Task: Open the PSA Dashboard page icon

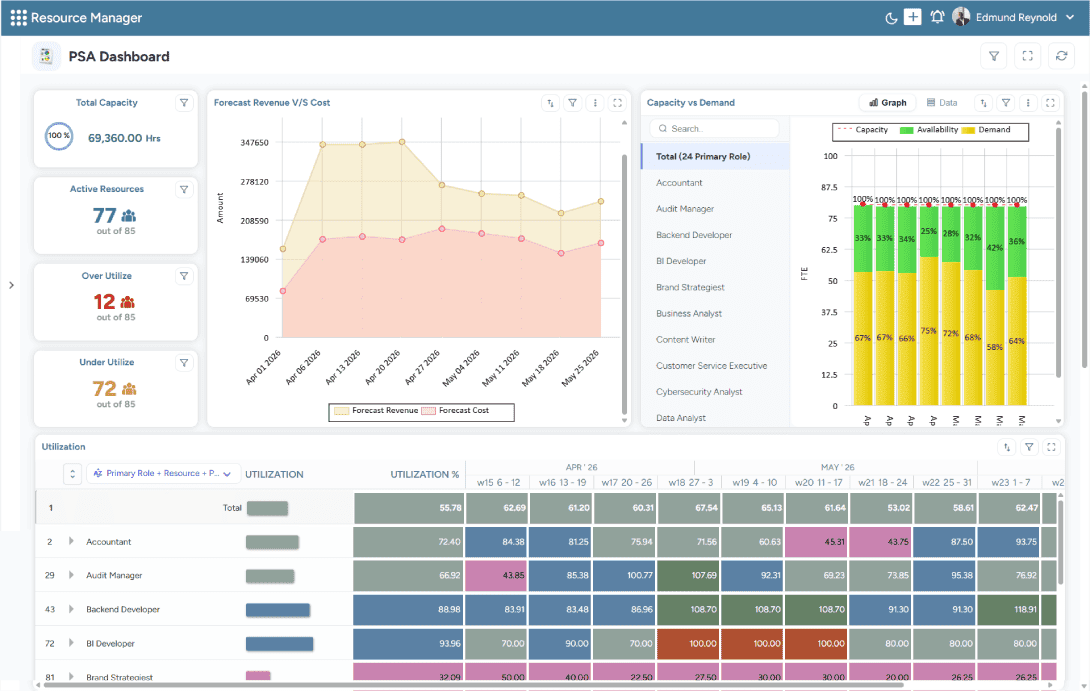Action: [46, 56]
